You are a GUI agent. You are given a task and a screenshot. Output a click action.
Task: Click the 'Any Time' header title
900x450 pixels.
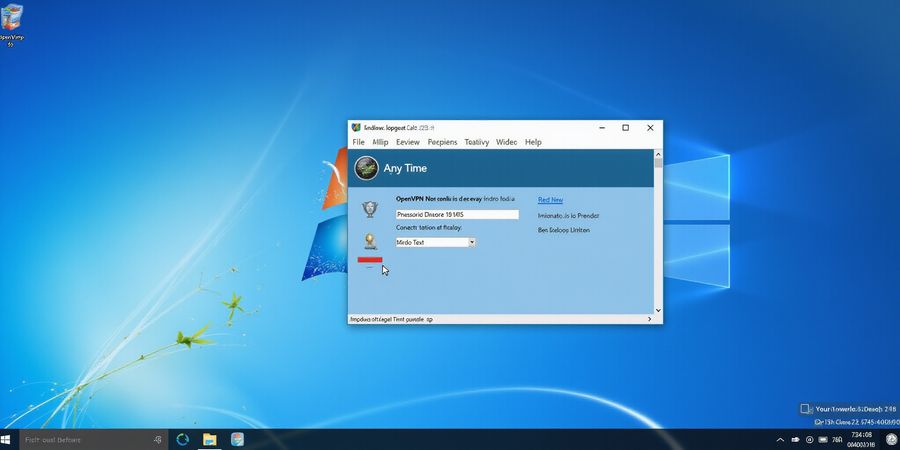[x=405, y=168]
